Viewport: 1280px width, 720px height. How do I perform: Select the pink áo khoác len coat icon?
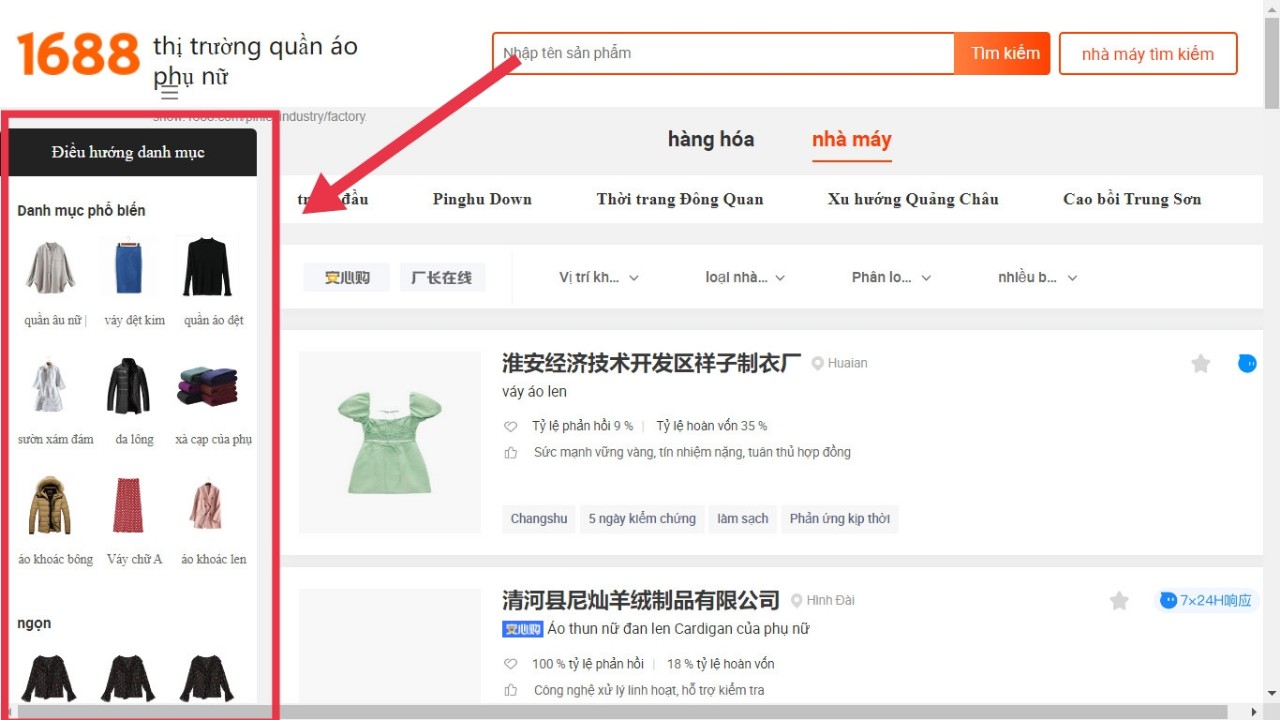tap(207, 505)
